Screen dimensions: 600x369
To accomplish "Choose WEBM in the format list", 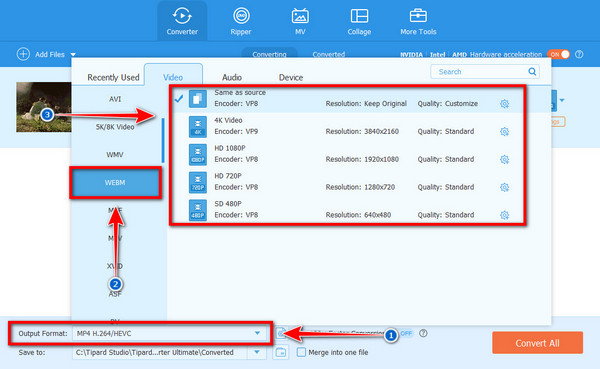I will click(115, 183).
